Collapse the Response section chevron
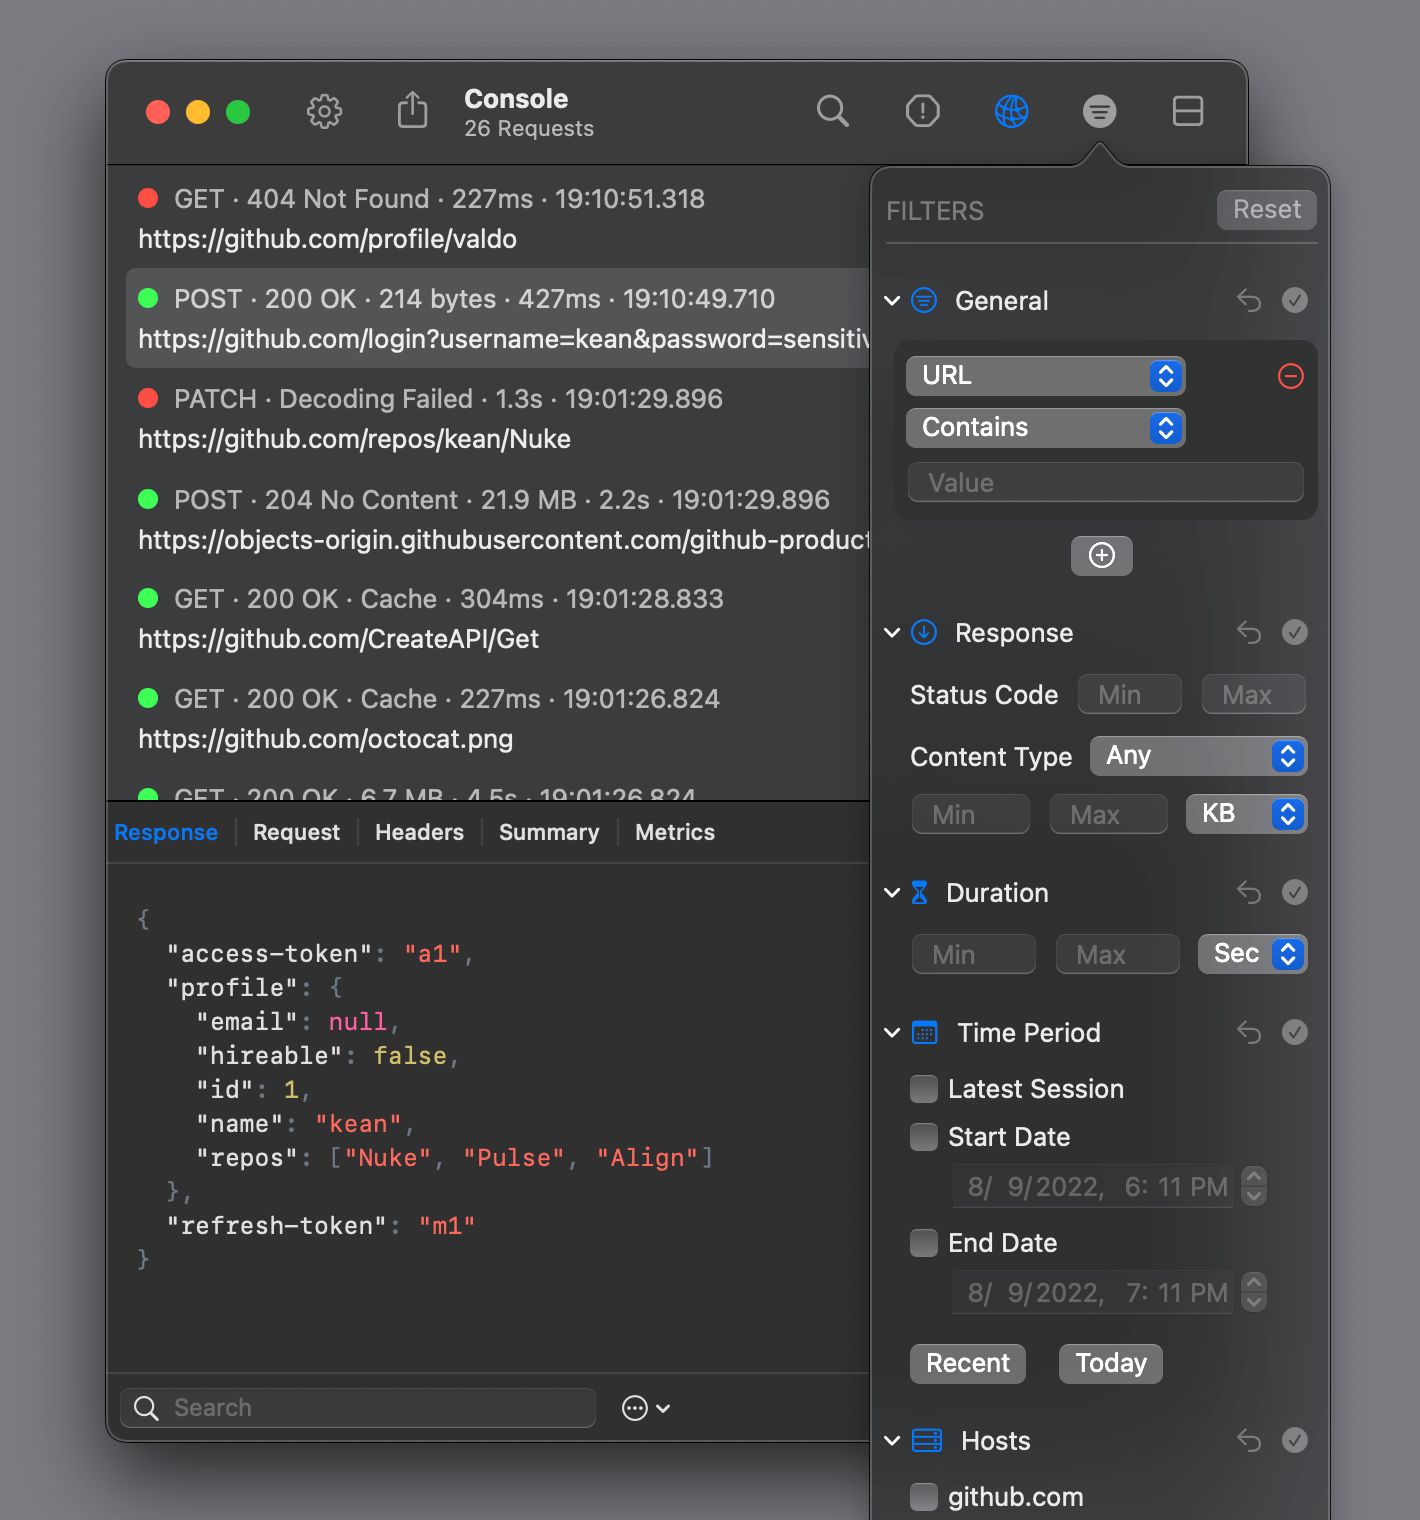The width and height of the screenshot is (1420, 1520). point(892,632)
